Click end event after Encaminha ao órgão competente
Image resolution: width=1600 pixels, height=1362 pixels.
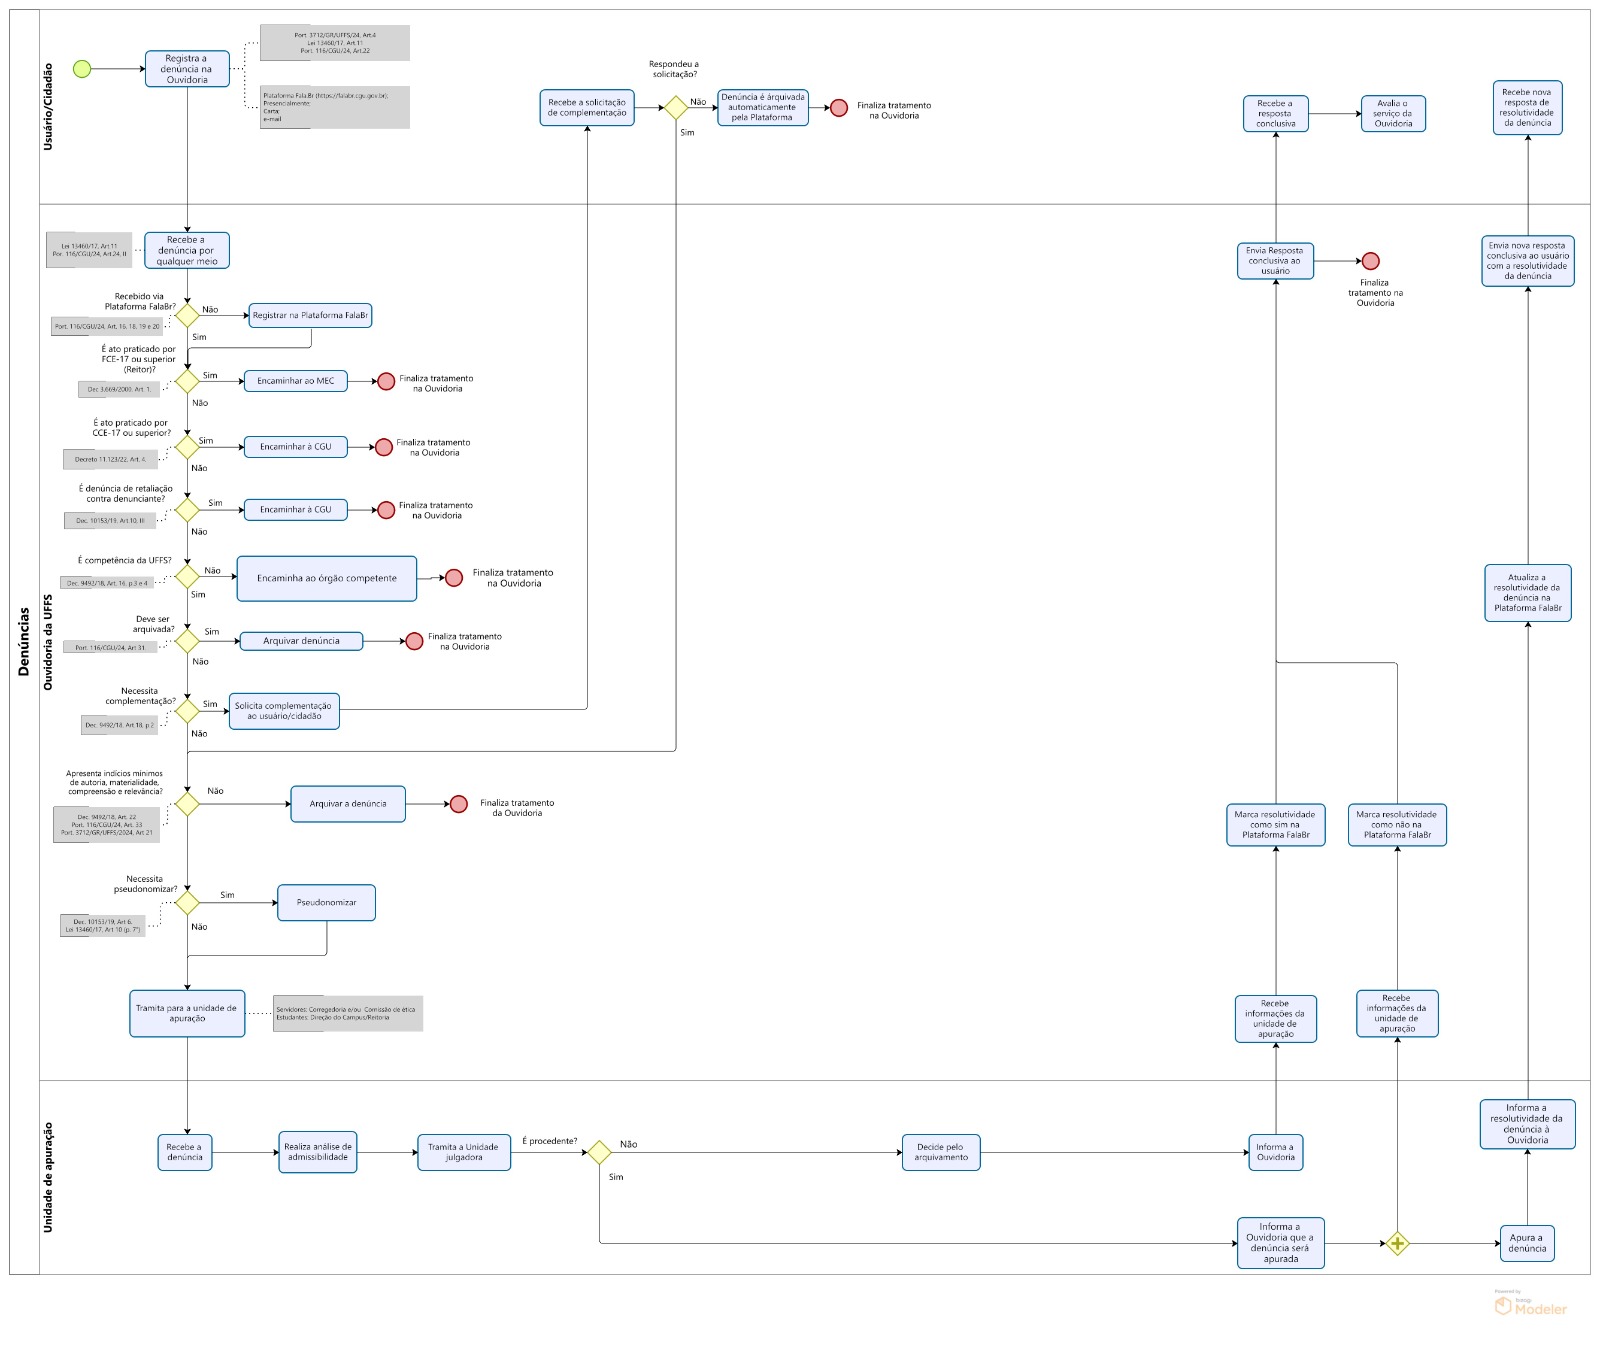pyautogui.click(x=454, y=578)
